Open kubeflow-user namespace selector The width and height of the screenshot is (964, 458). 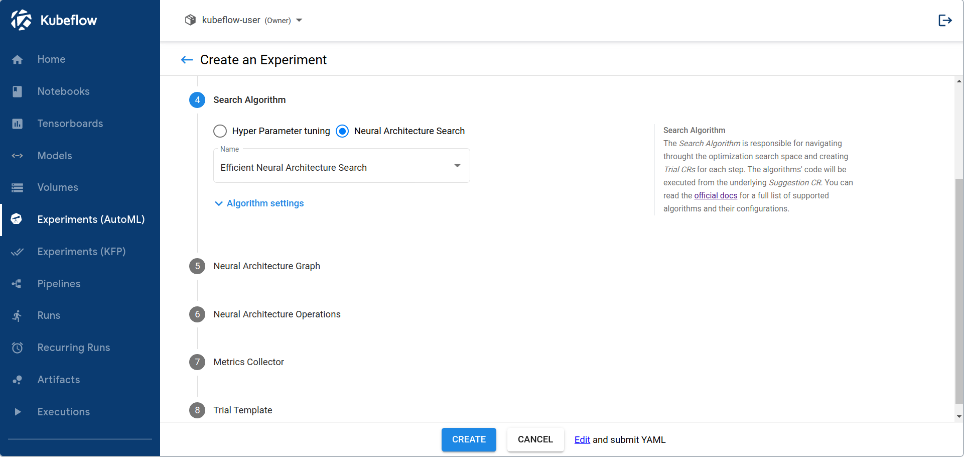[244, 20]
